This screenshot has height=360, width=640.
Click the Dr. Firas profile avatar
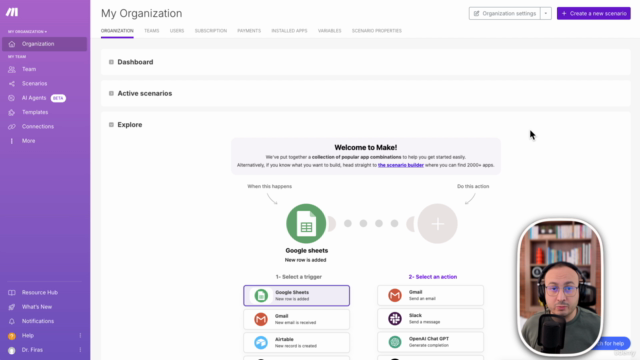[12, 350]
